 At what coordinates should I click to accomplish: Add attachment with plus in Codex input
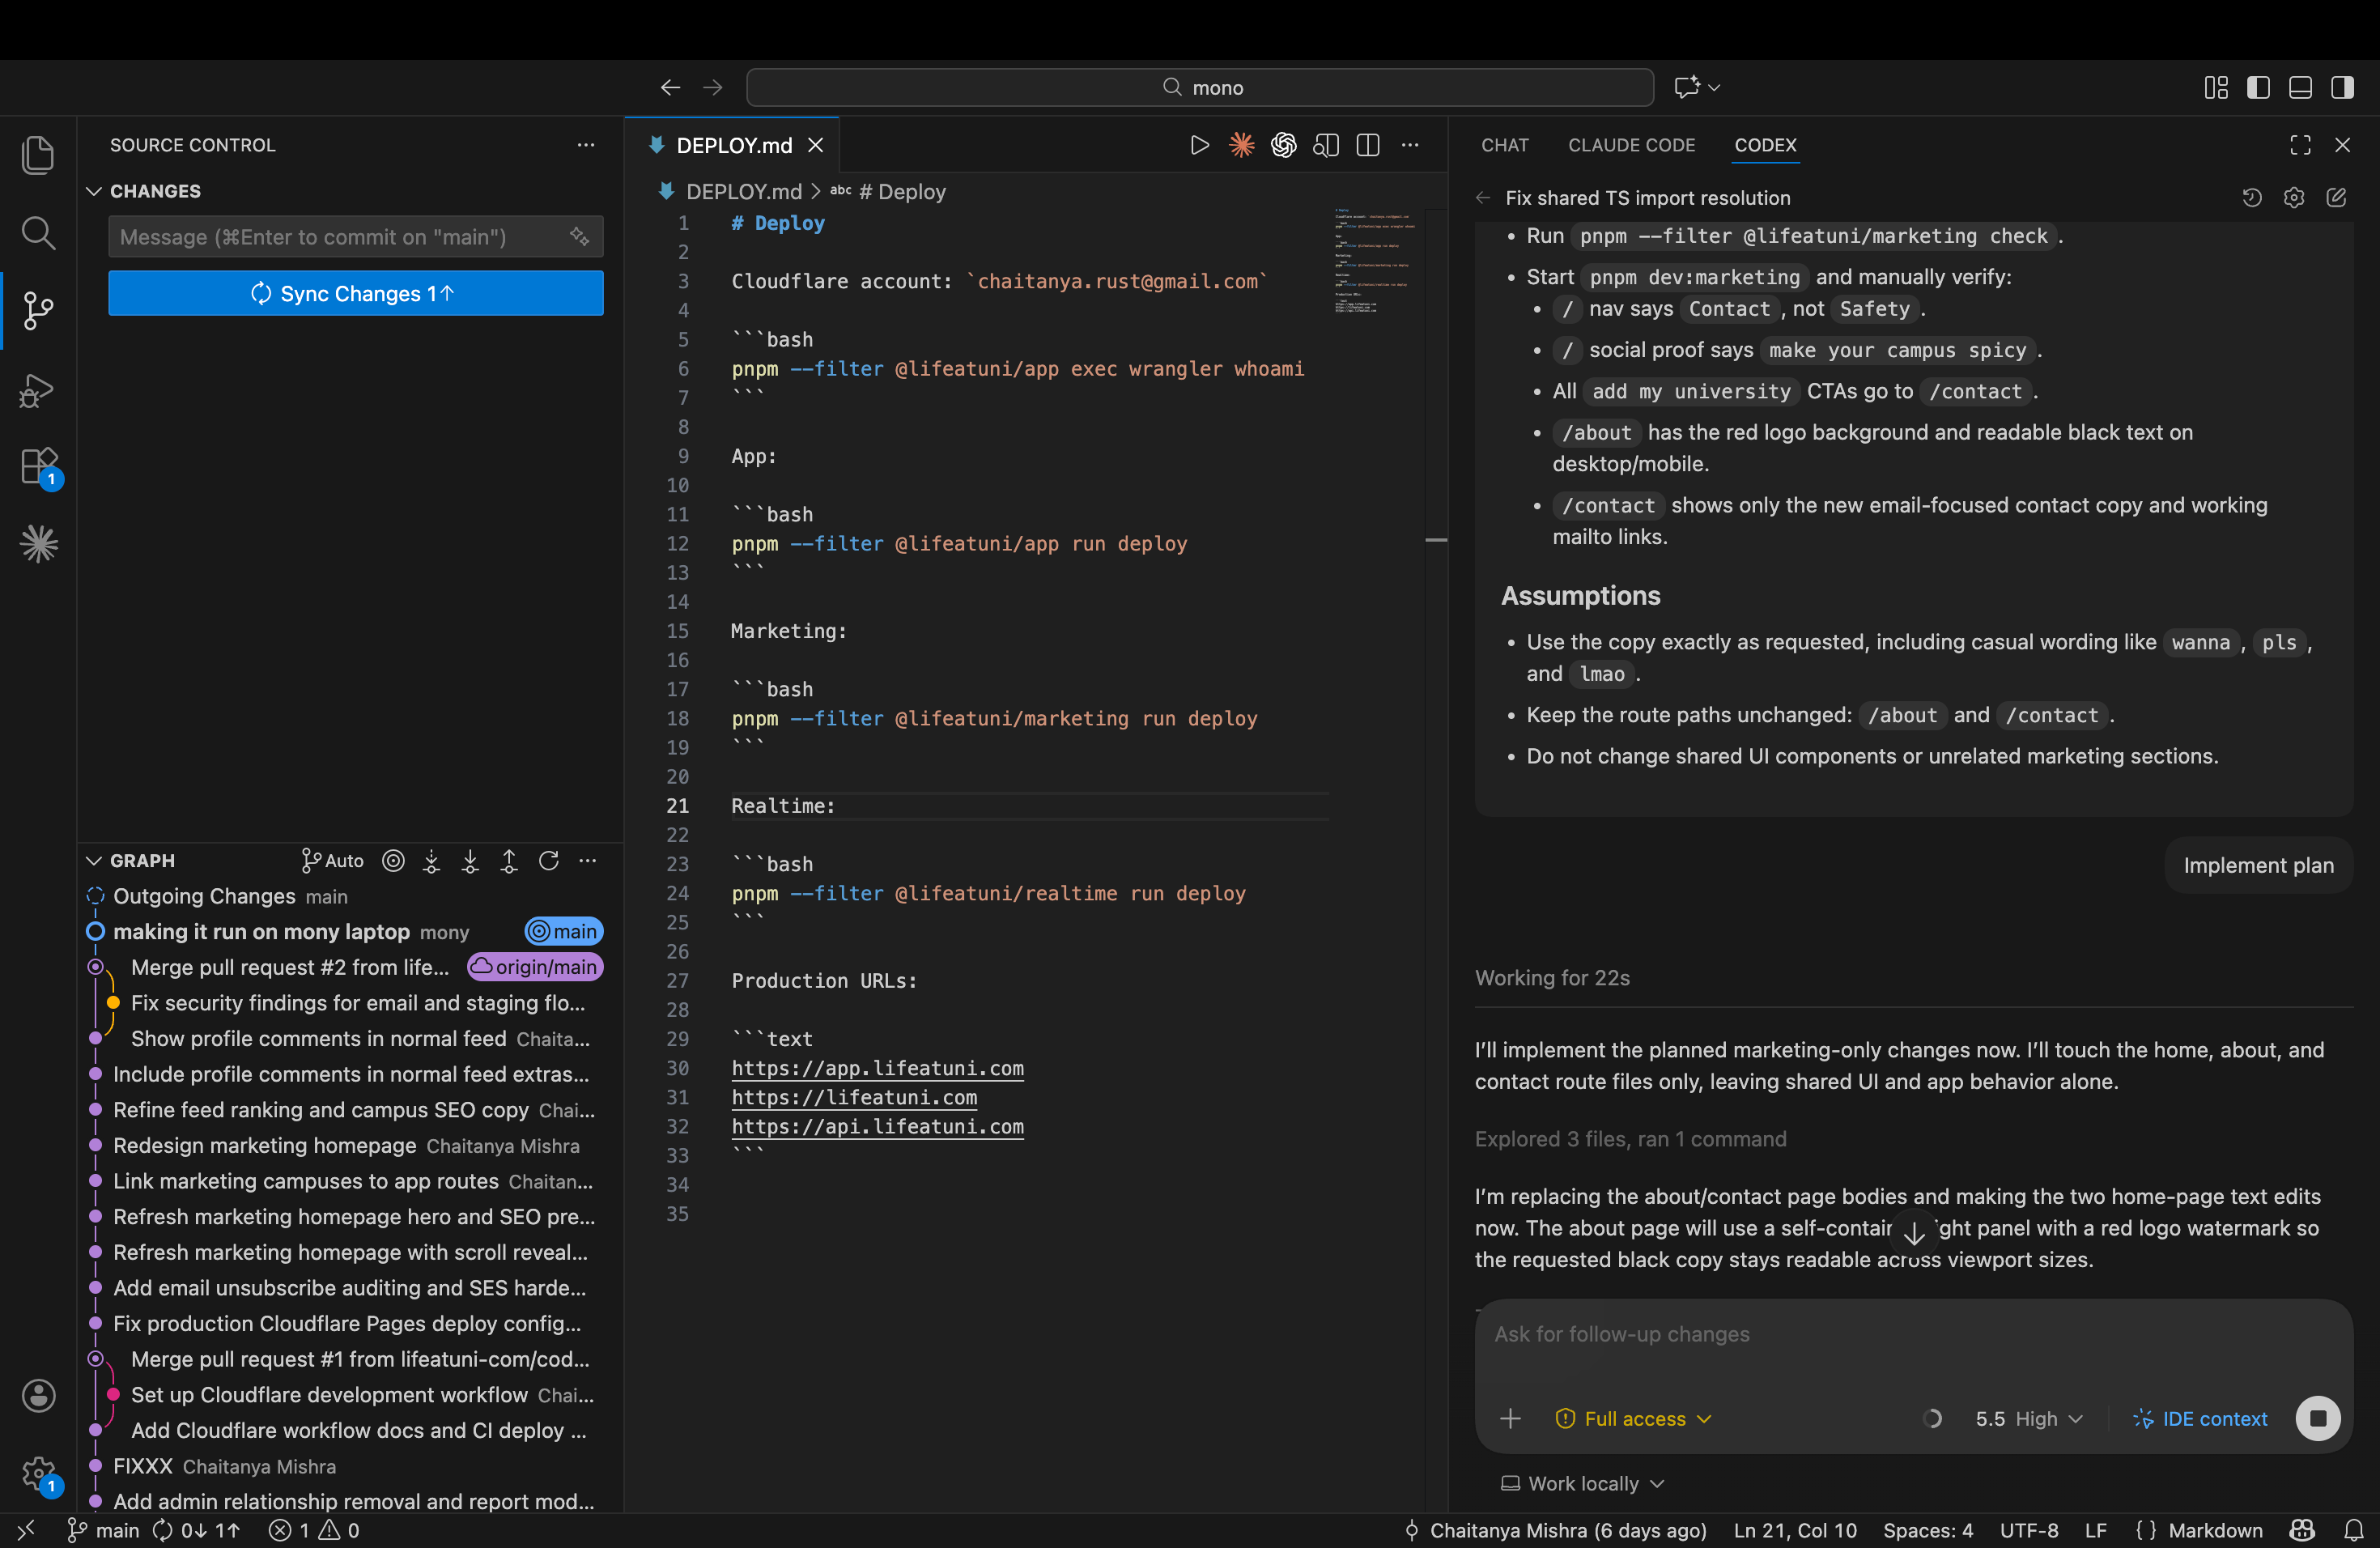[1510, 1418]
